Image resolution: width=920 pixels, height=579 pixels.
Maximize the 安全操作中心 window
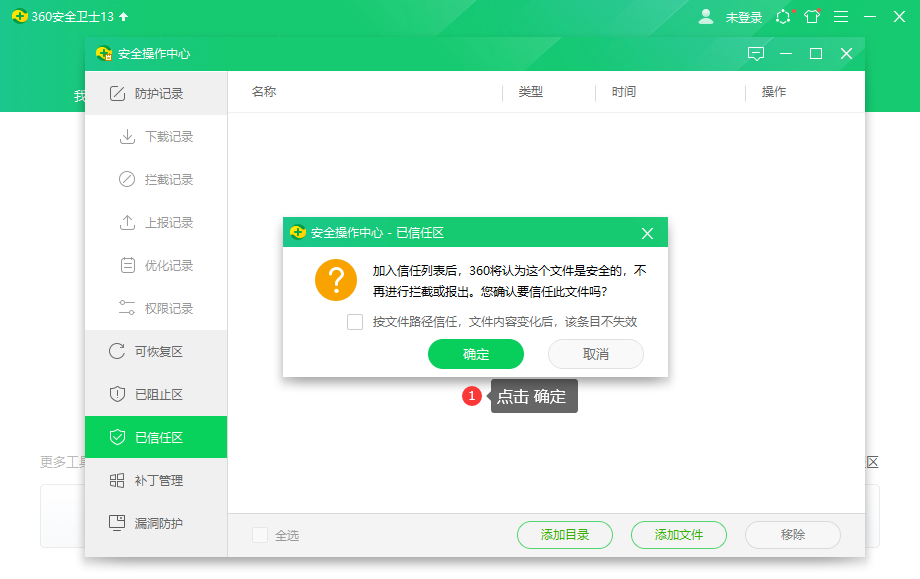pos(816,54)
